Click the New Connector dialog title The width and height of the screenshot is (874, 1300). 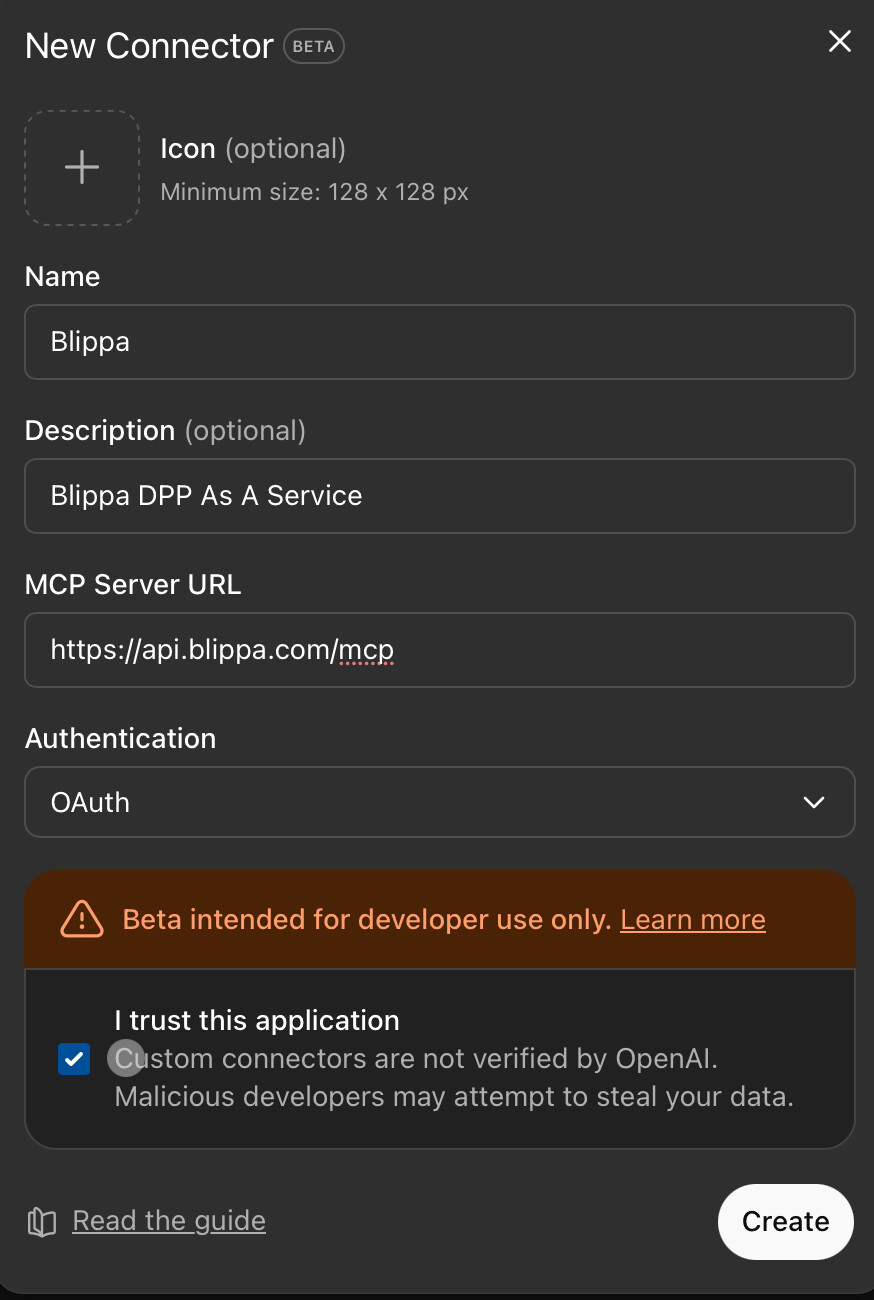coord(149,46)
